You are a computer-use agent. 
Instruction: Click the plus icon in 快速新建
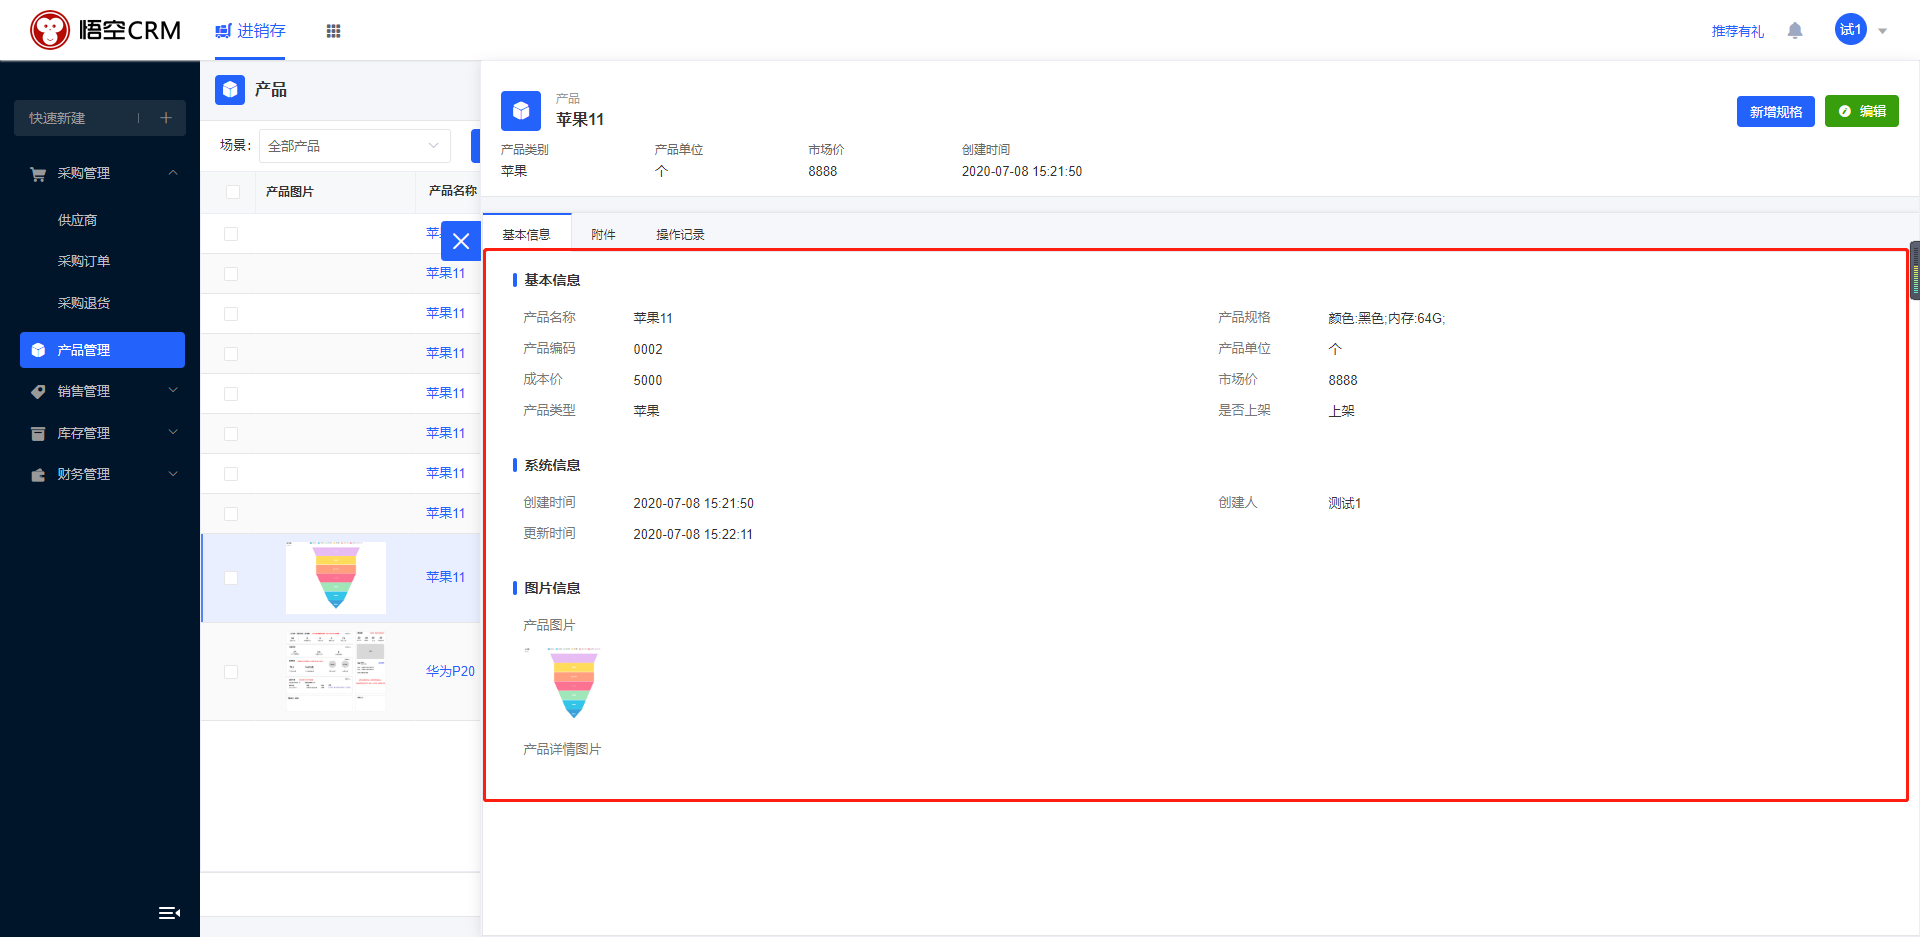pos(166,118)
